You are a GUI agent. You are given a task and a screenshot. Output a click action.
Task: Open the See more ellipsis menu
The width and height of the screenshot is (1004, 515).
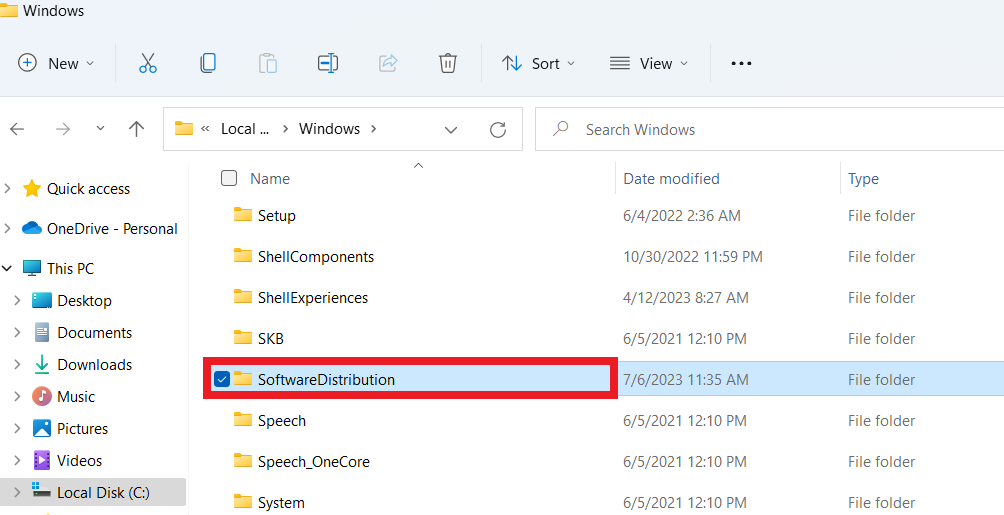point(740,63)
